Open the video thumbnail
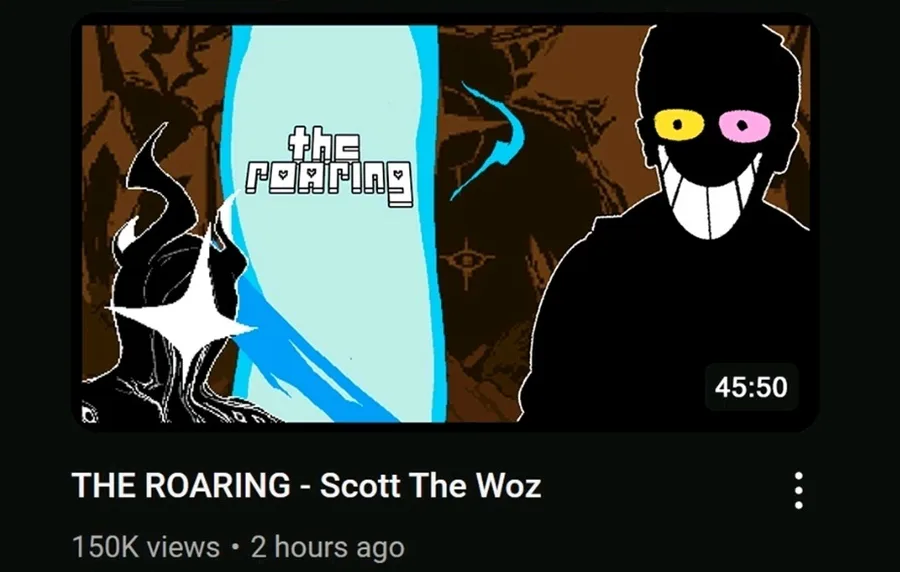Screen dimensions: 900x572 (x=445, y=223)
